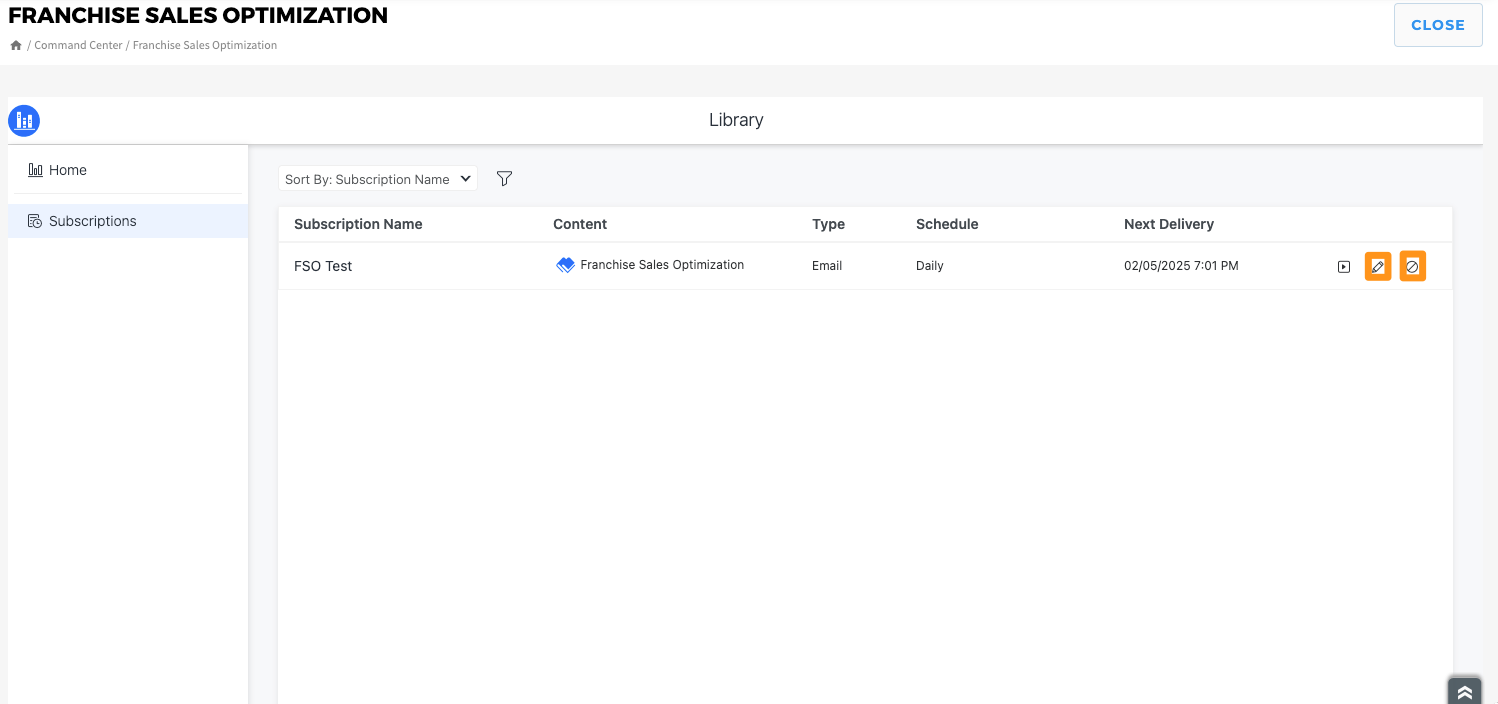Click the 02/05/2025 7:01 PM delivery cell
This screenshot has width=1498, height=704.
pos(1181,266)
